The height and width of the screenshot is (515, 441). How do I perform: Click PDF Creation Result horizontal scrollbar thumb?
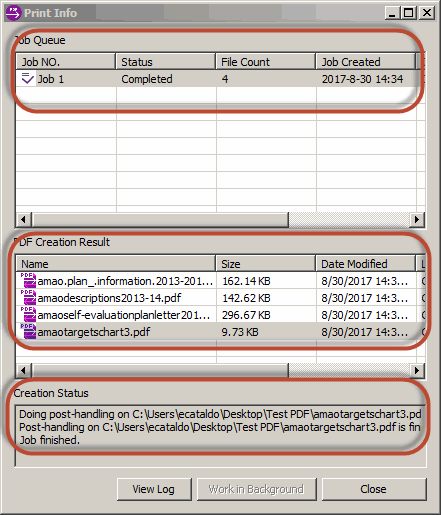coord(160,370)
